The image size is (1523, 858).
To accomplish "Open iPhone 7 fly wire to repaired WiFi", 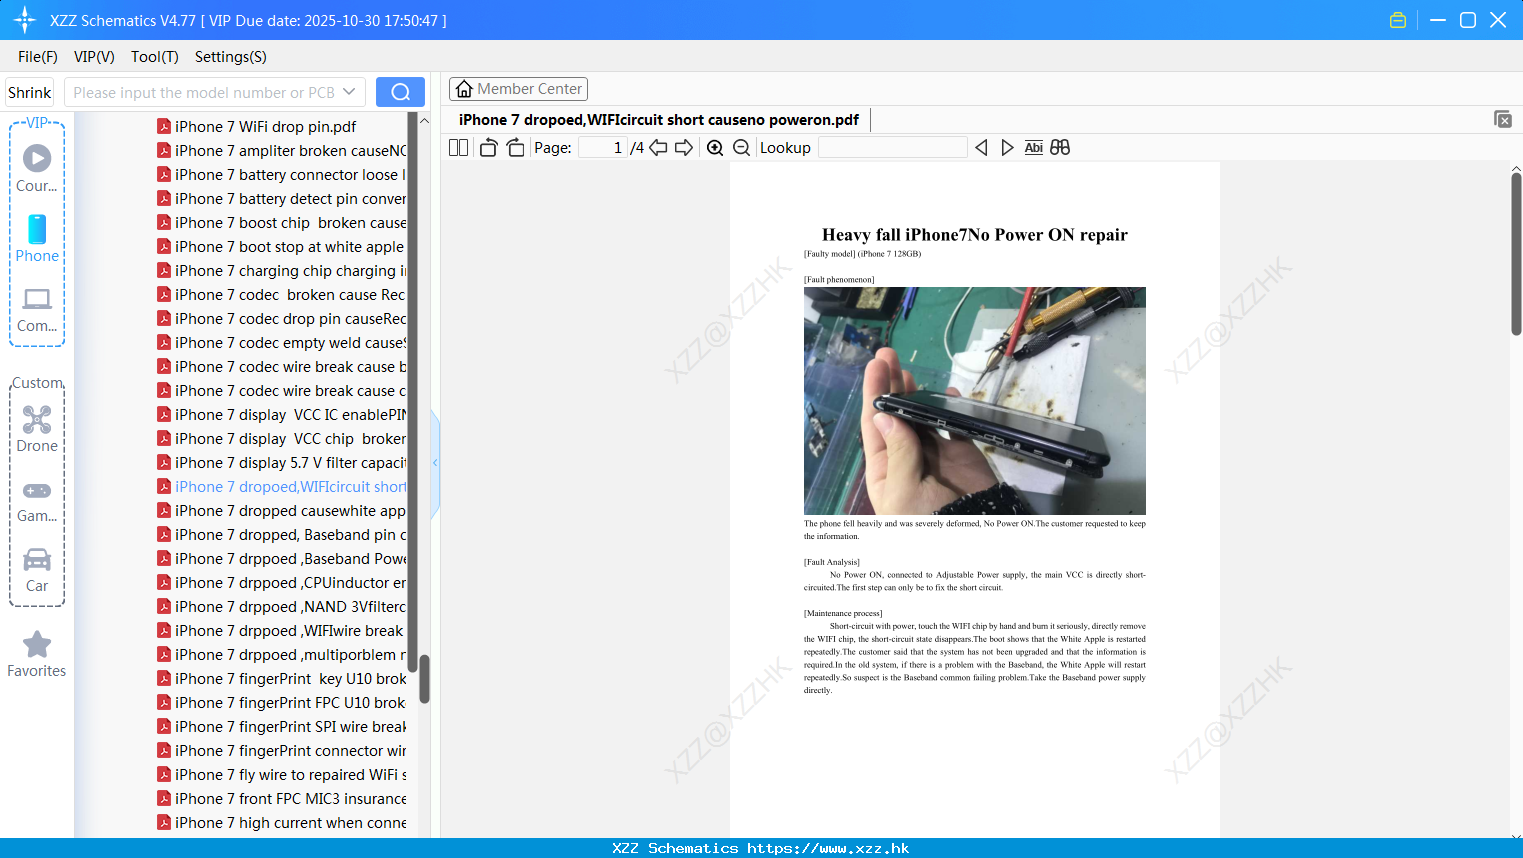I will tap(281, 774).
